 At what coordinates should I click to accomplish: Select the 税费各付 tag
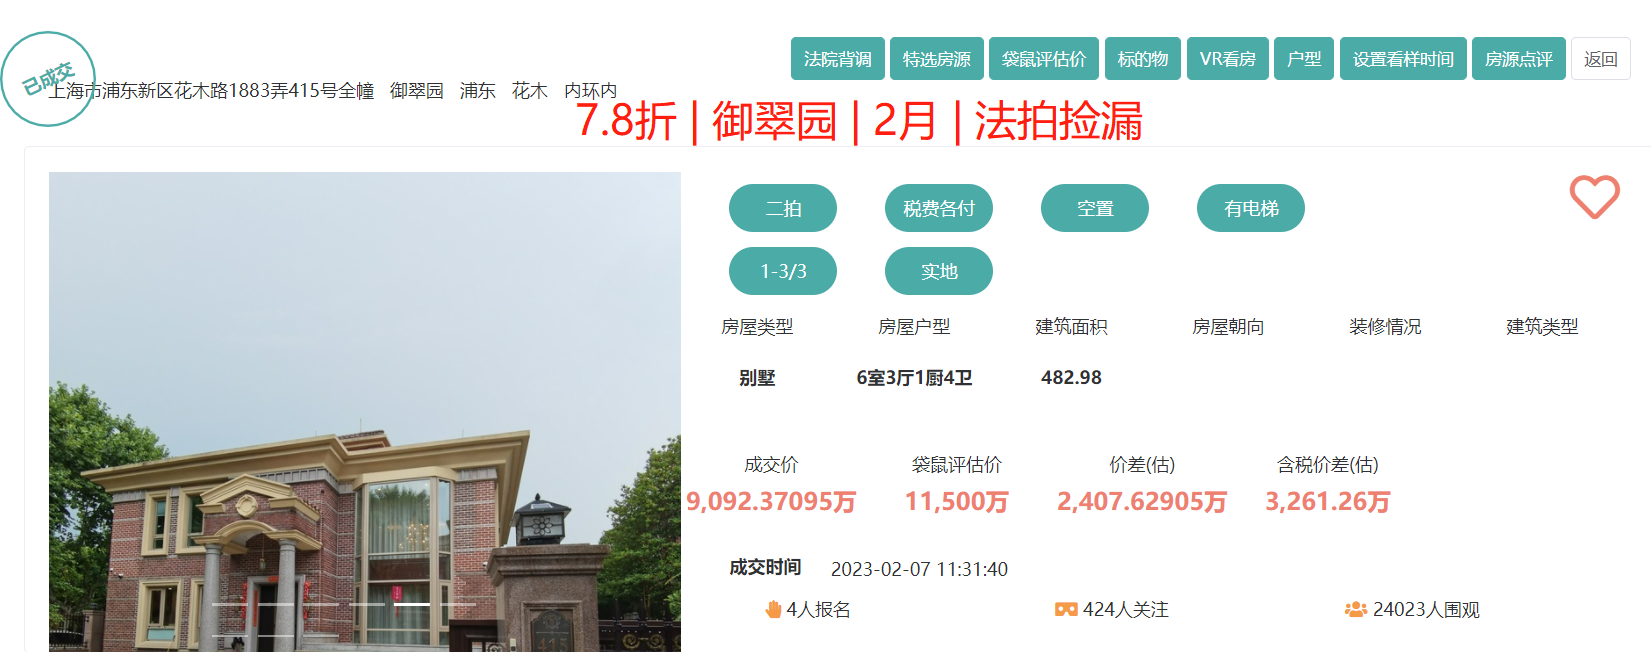coord(938,208)
